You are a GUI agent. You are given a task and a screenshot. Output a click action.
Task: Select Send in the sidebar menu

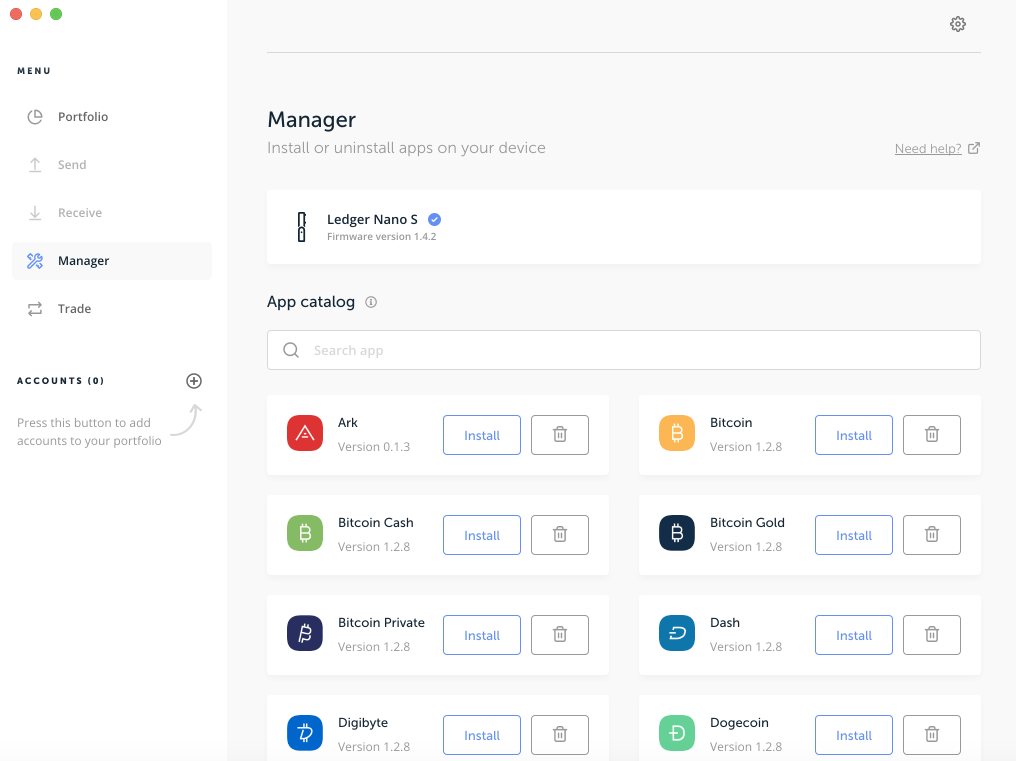111,165
